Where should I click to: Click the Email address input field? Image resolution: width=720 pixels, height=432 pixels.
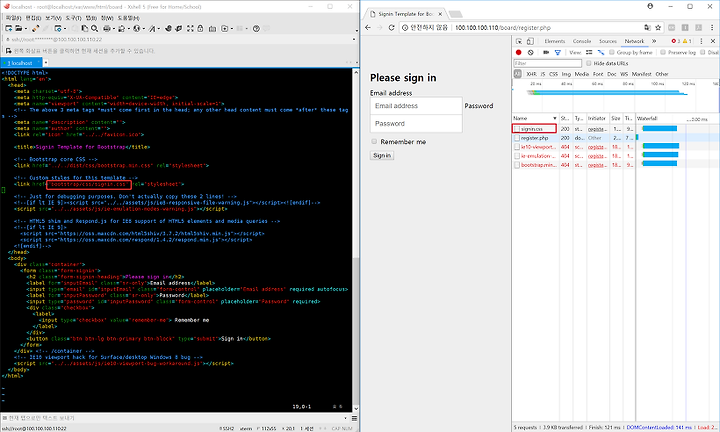pos(416,106)
